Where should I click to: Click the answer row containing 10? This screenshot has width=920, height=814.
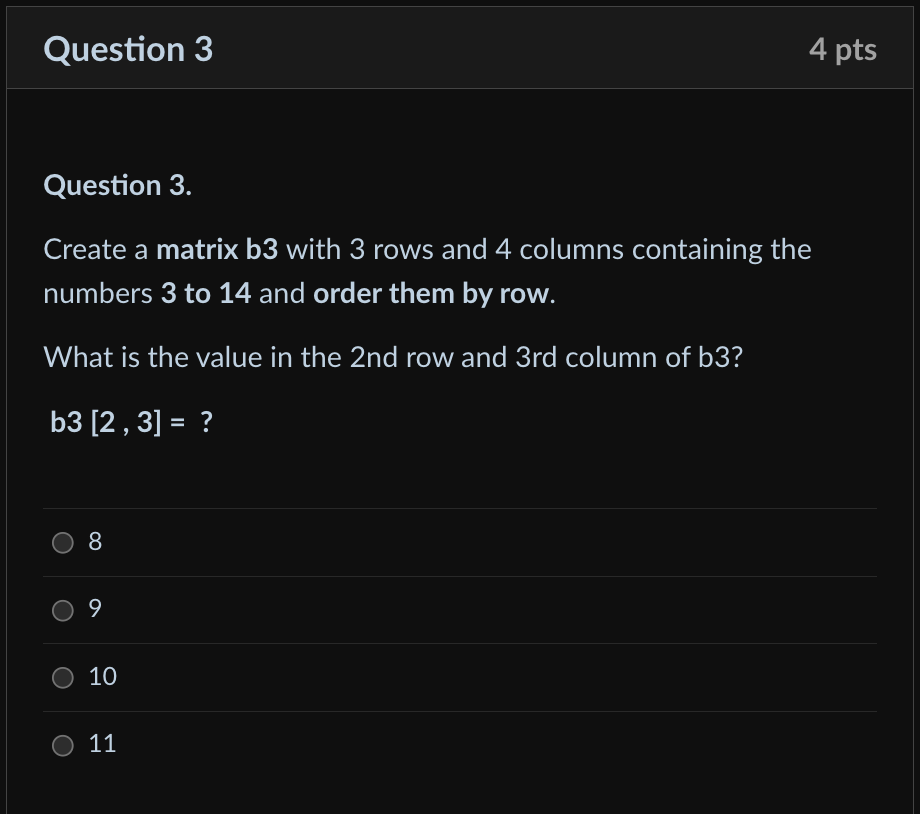coord(460,677)
